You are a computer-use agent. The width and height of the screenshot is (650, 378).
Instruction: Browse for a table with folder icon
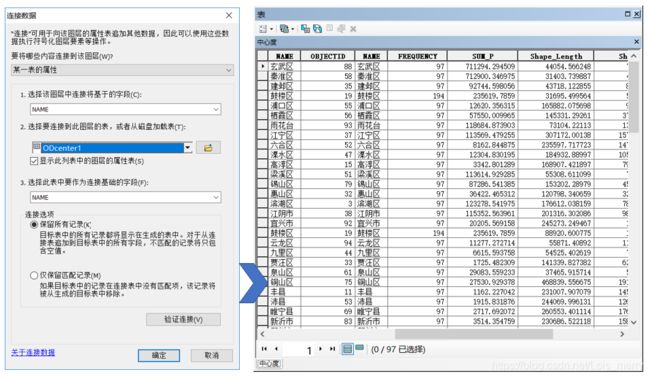click(208, 148)
